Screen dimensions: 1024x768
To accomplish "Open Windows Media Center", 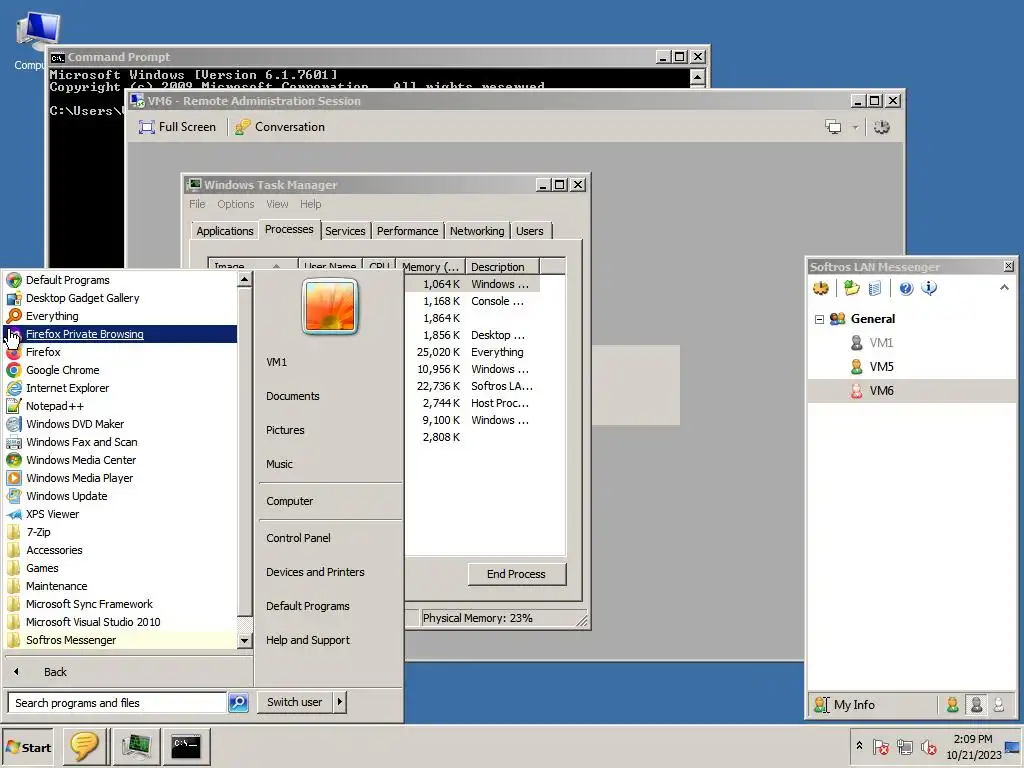I will (121, 460).
